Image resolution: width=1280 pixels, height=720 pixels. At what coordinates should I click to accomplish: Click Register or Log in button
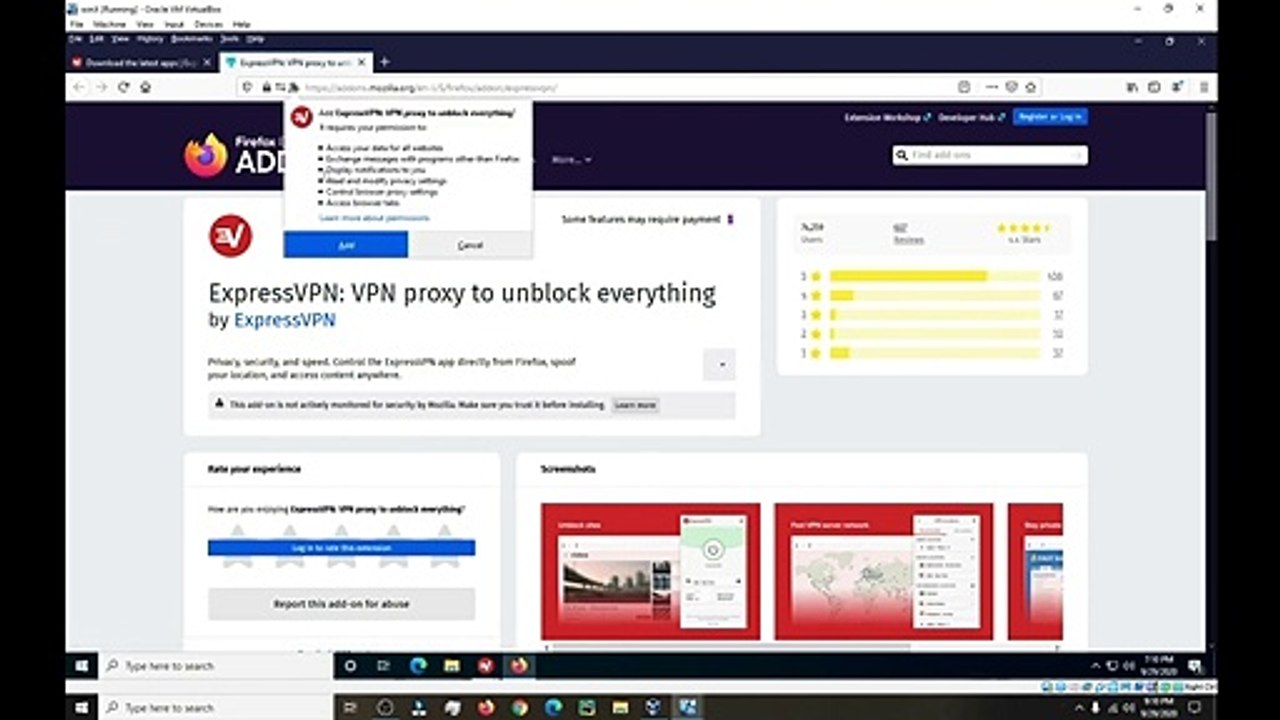point(1050,117)
